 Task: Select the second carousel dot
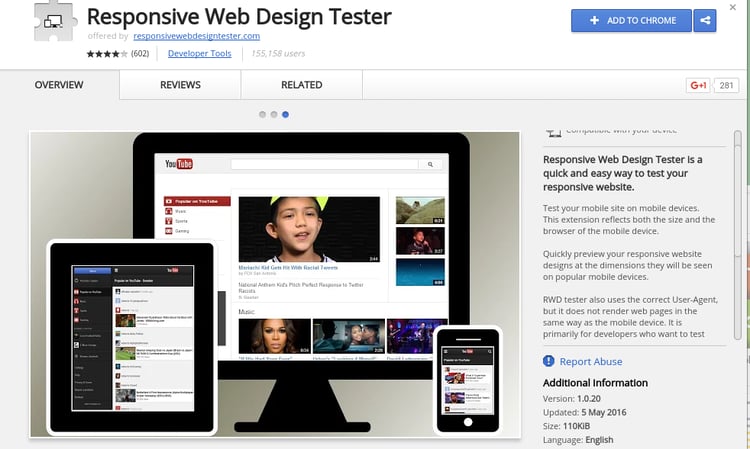[274, 115]
